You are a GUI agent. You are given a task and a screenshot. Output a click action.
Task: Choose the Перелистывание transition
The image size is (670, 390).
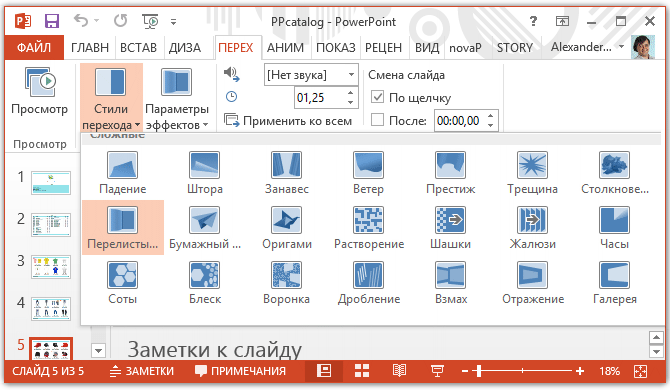click(x=123, y=228)
